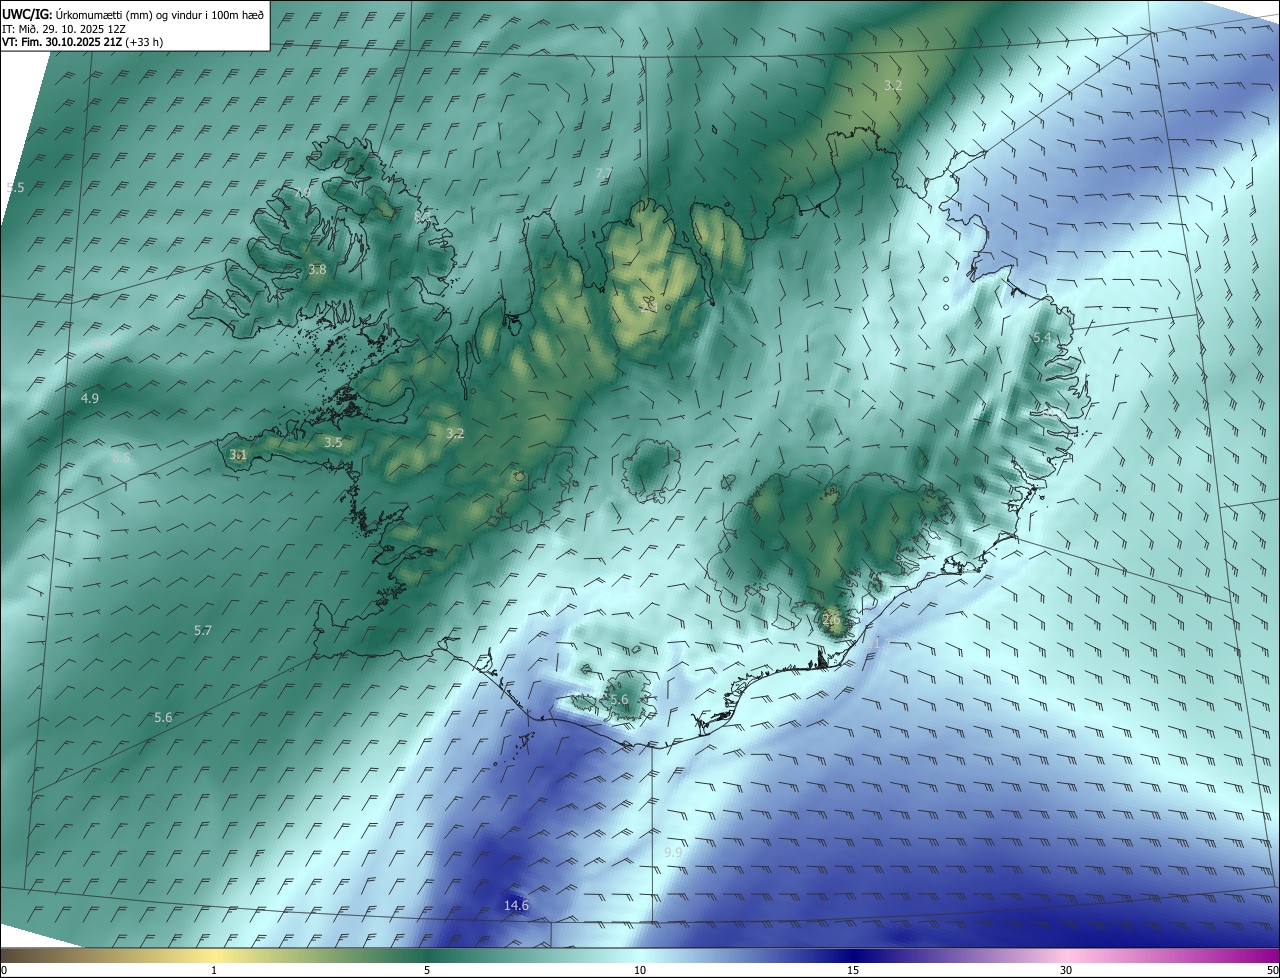Click the 3.8 value over the Westfjords
Screen dimensions: 1280x978
317,269
